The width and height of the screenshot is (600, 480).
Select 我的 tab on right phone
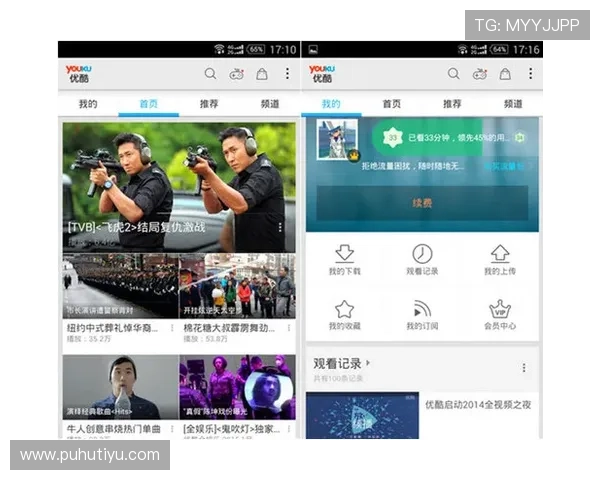click(x=331, y=104)
